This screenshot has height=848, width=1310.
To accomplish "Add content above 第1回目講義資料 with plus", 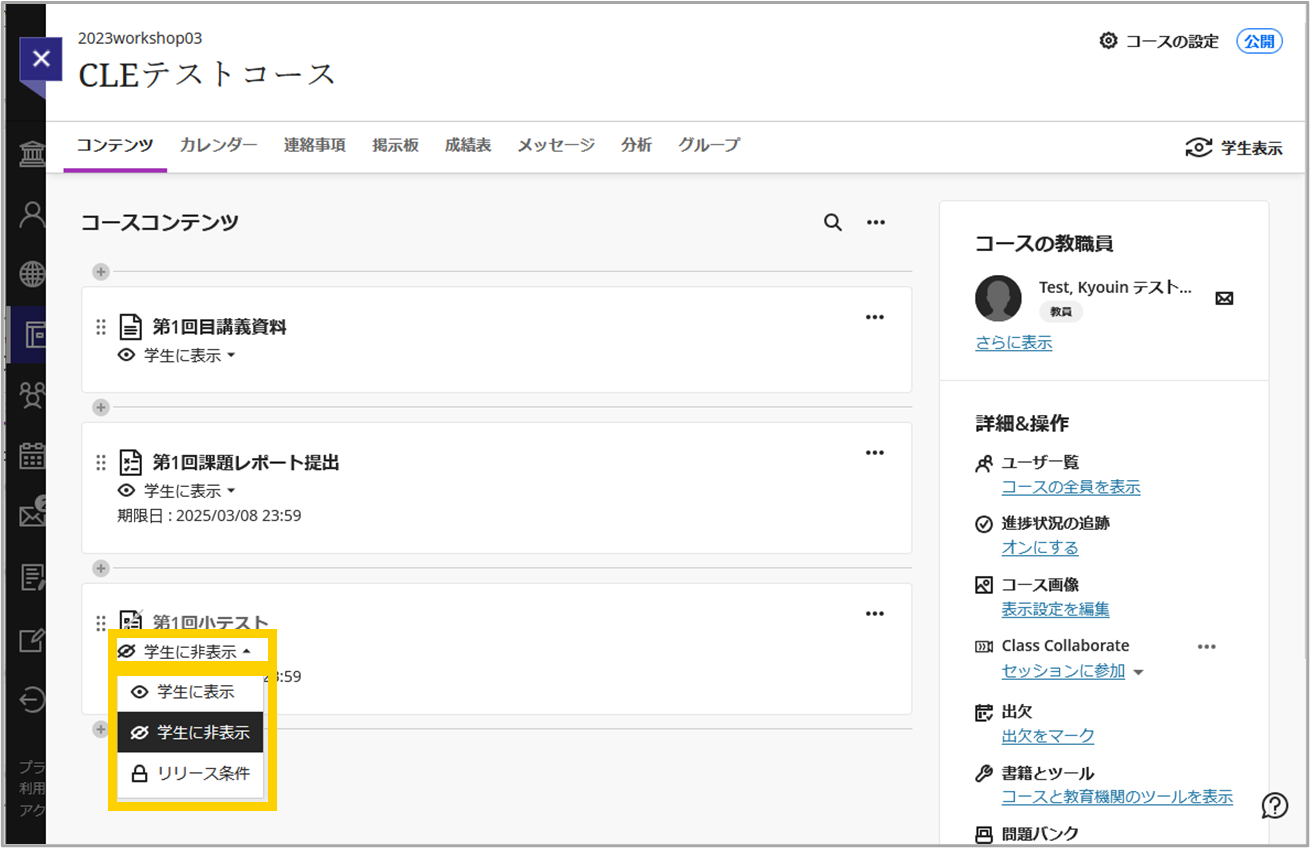I will (100, 271).
